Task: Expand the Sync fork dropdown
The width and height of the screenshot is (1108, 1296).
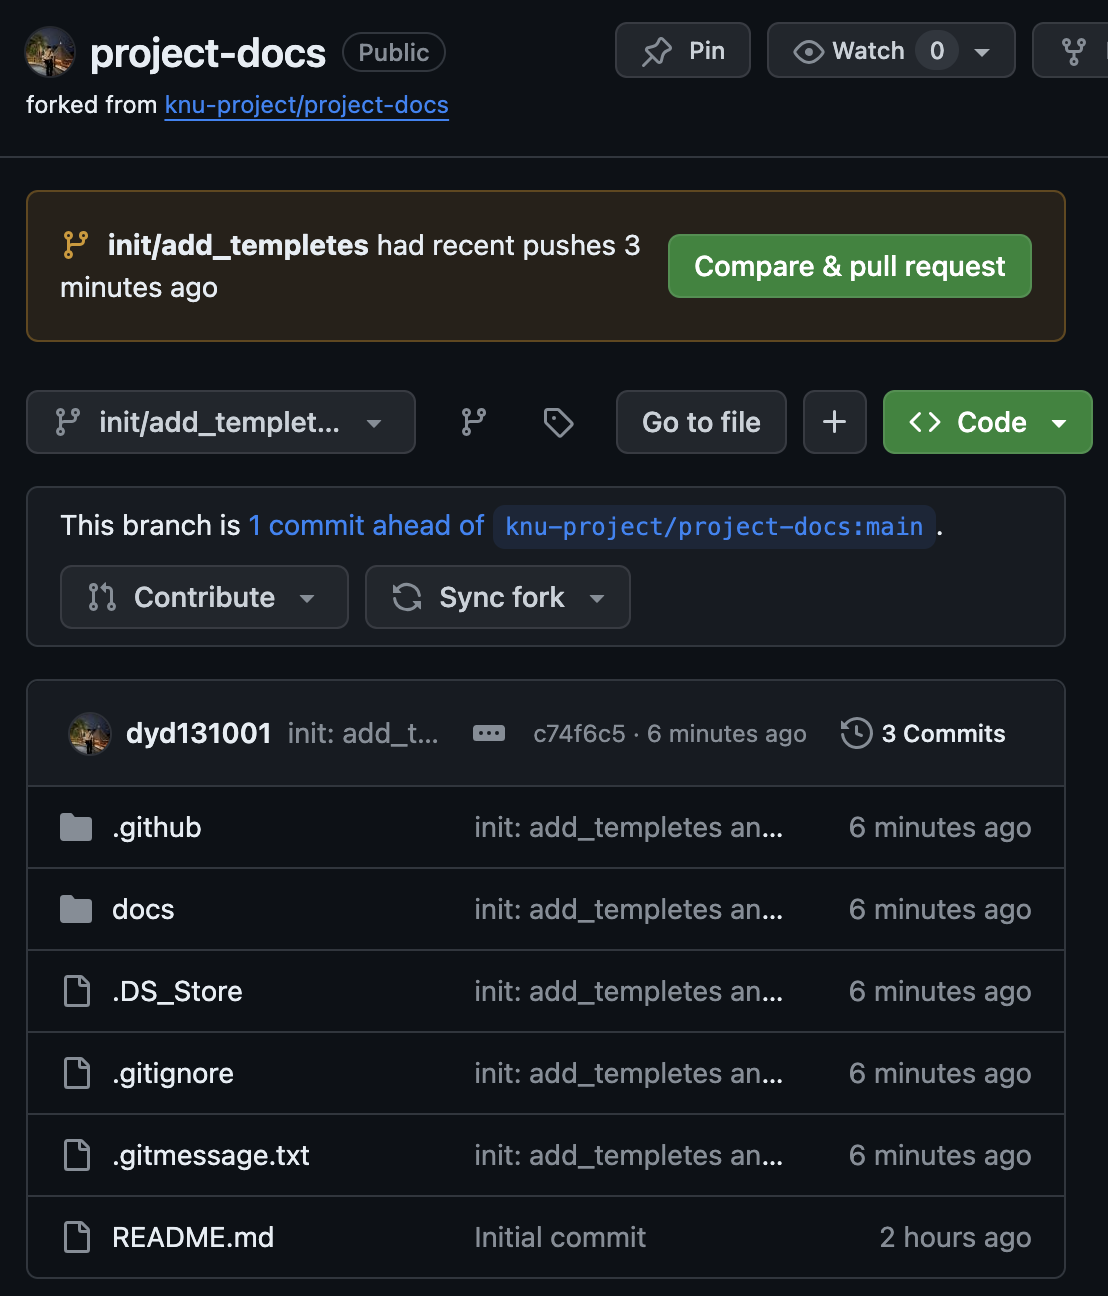Action: (498, 597)
